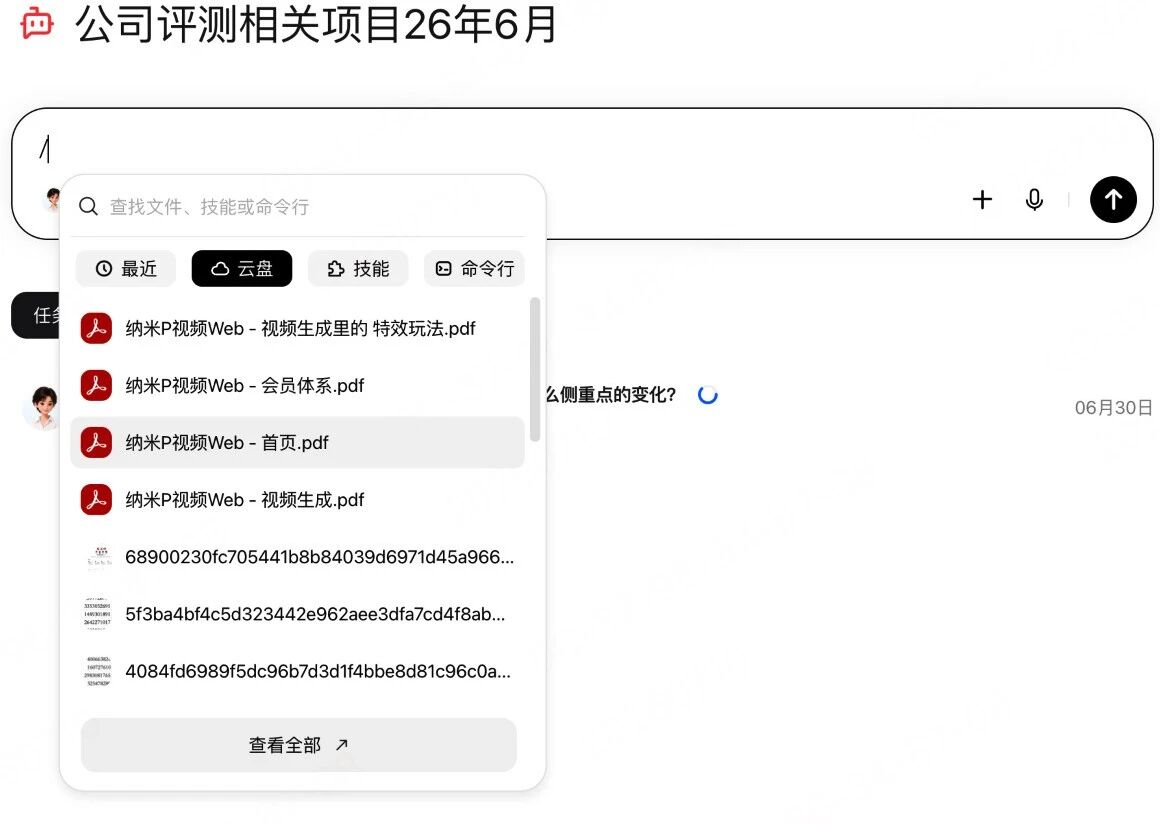Click thumbnail of file 5f3ba4bf4c5d...
Screen dimensions: 1160x823
click(x=98, y=614)
